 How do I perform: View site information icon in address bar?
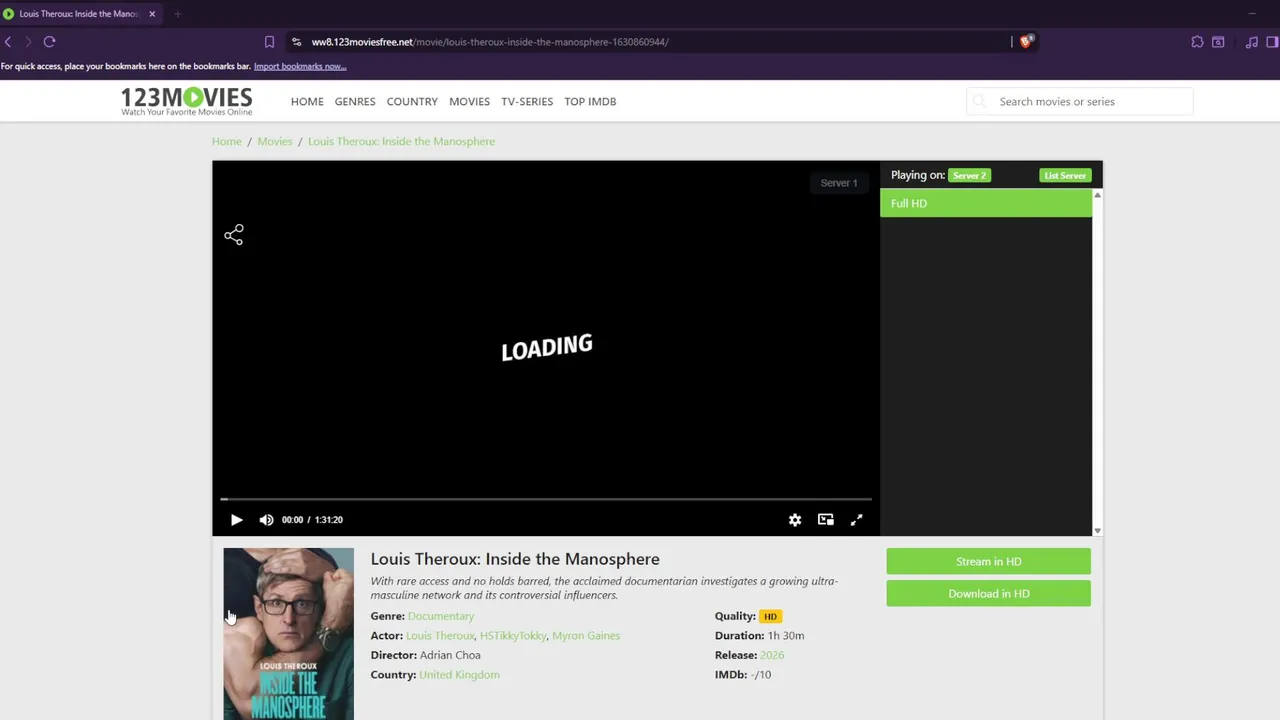296,42
